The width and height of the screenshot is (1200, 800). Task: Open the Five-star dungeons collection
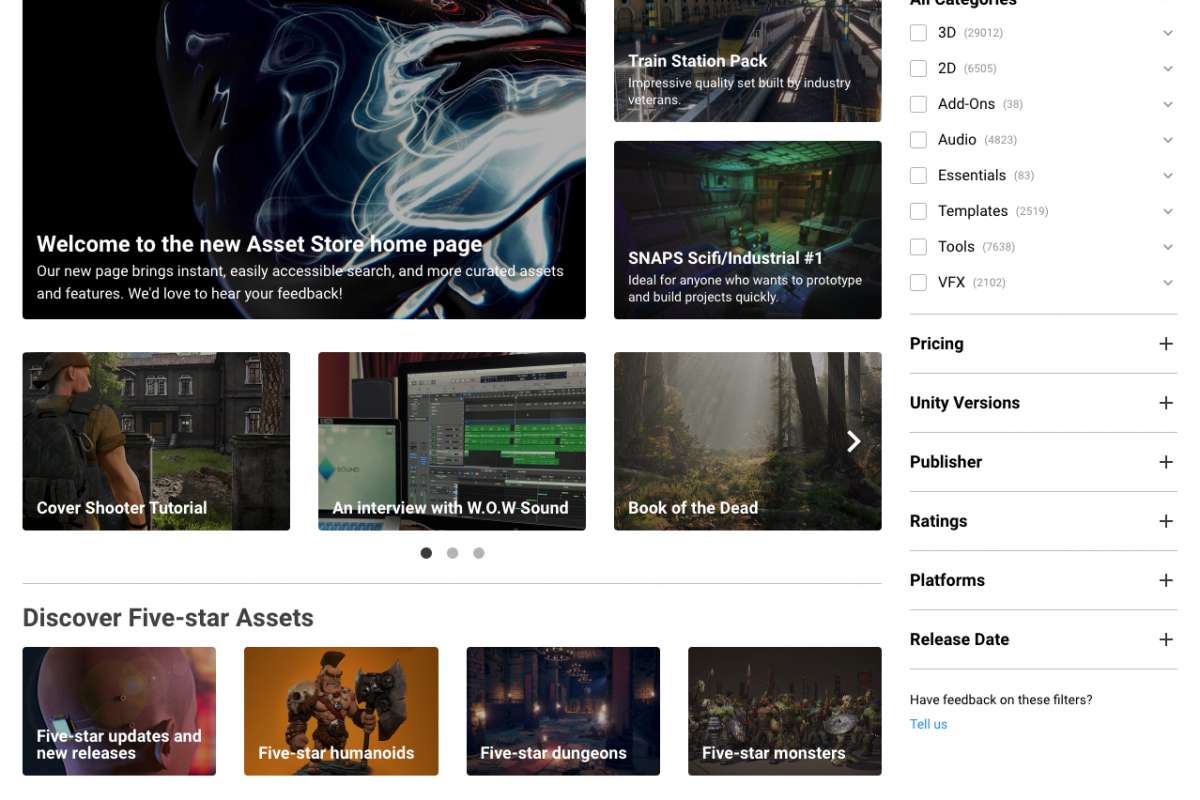563,711
